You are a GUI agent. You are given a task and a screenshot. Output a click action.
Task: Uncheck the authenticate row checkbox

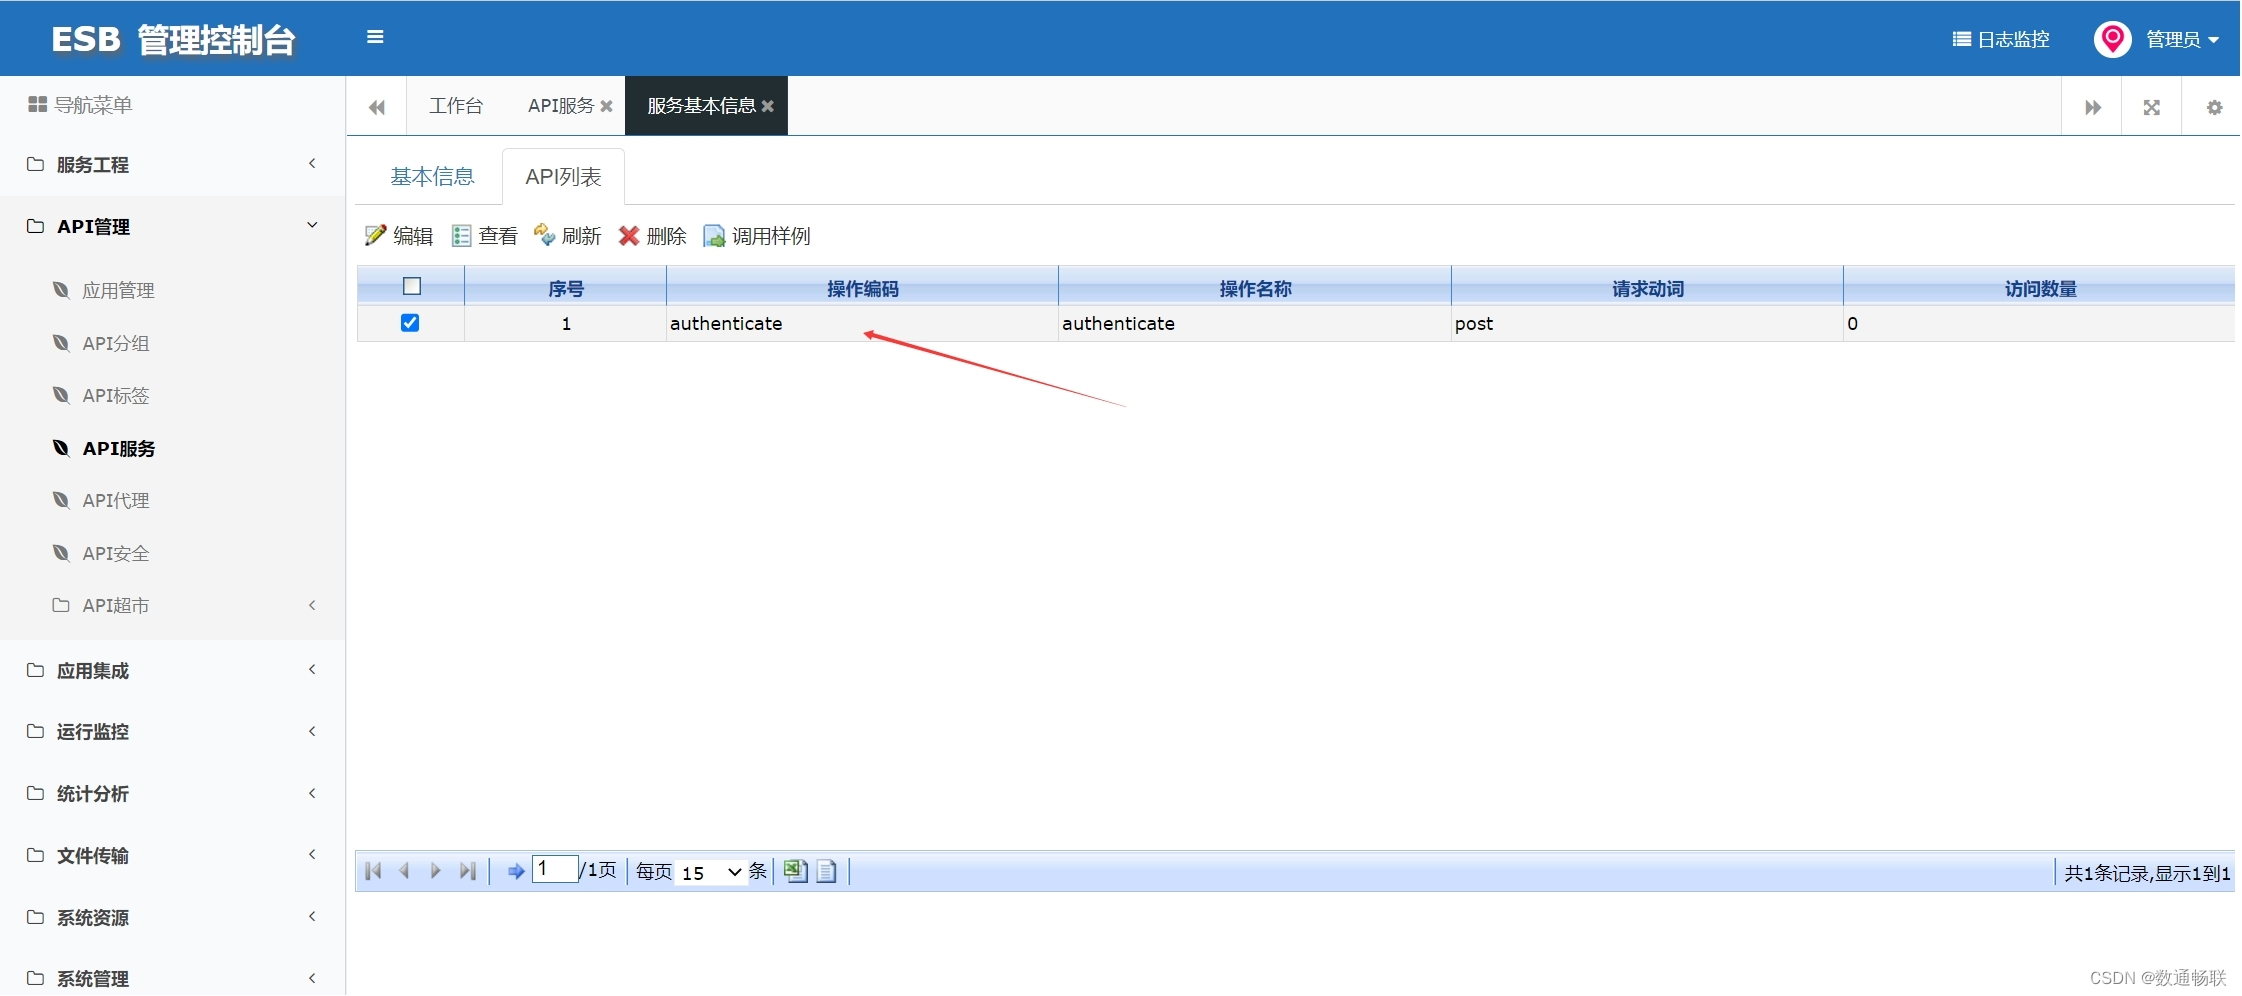pos(410,322)
